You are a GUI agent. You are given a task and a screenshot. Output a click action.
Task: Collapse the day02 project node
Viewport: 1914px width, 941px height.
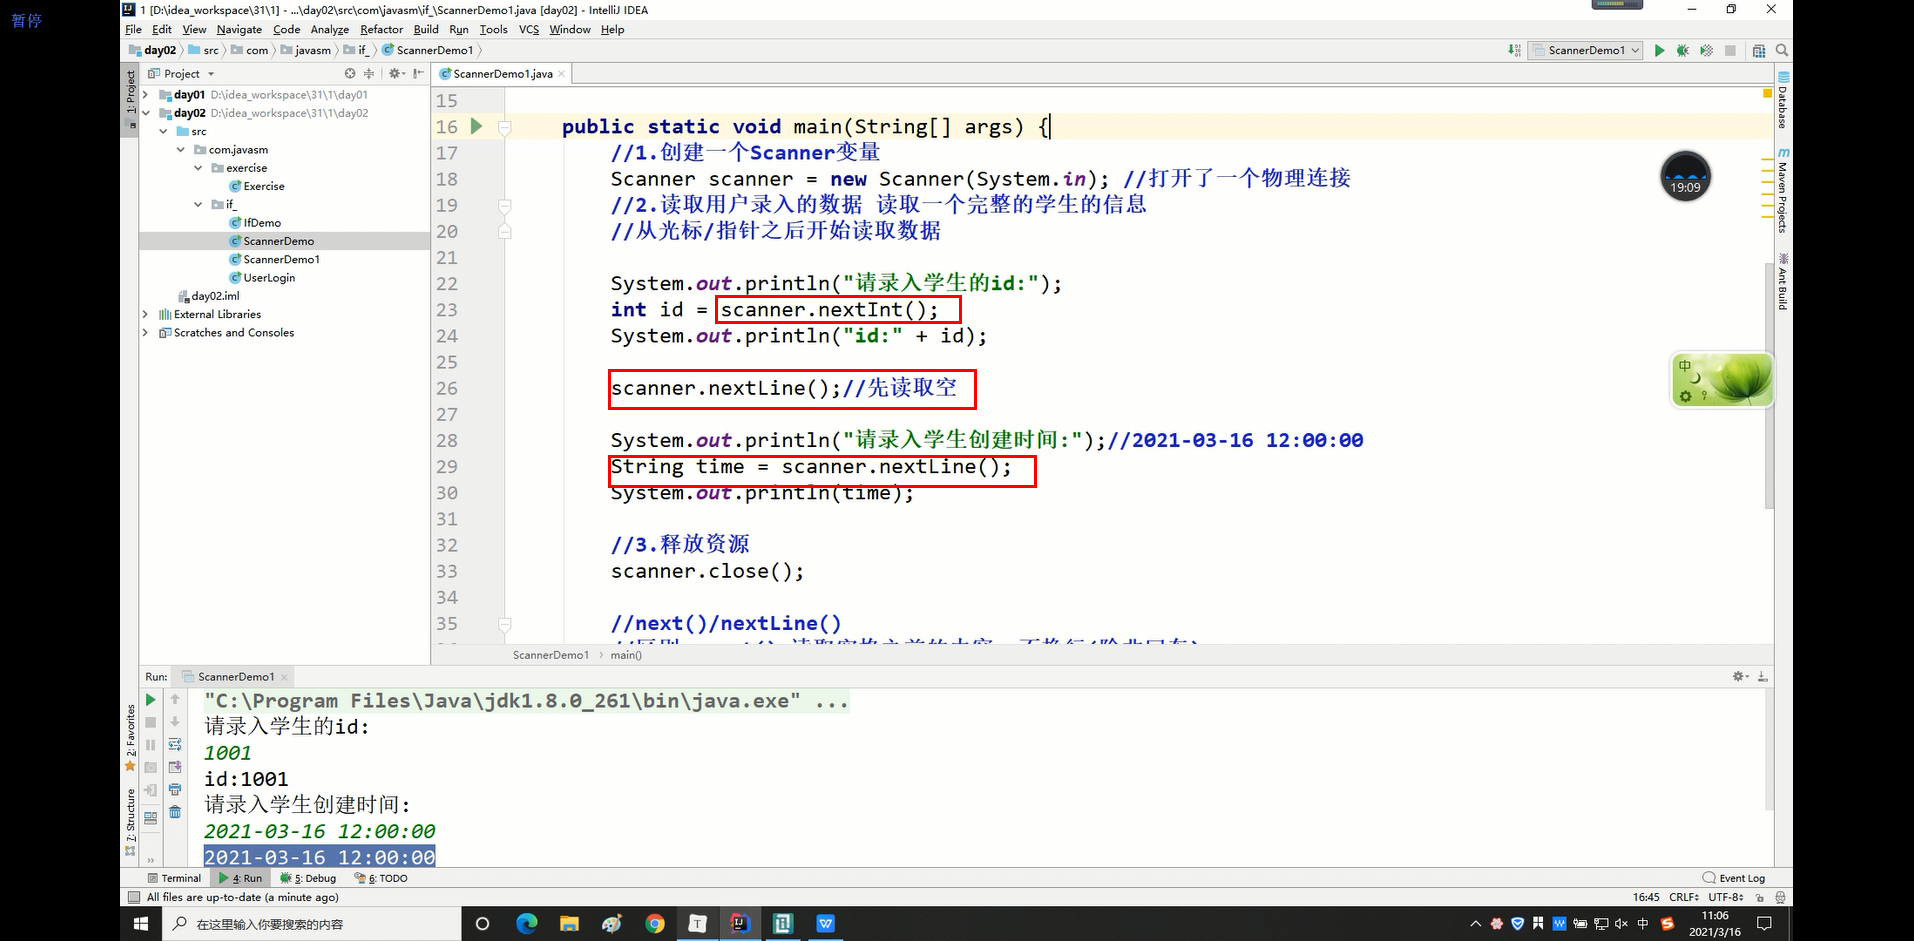(x=145, y=113)
